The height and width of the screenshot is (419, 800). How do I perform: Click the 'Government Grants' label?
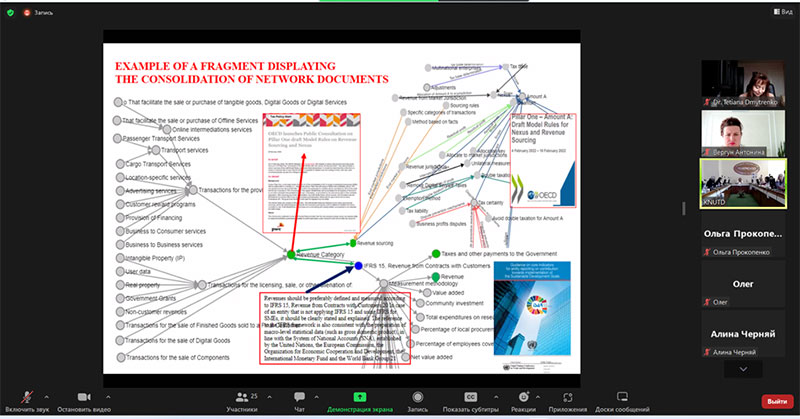(151, 298)
